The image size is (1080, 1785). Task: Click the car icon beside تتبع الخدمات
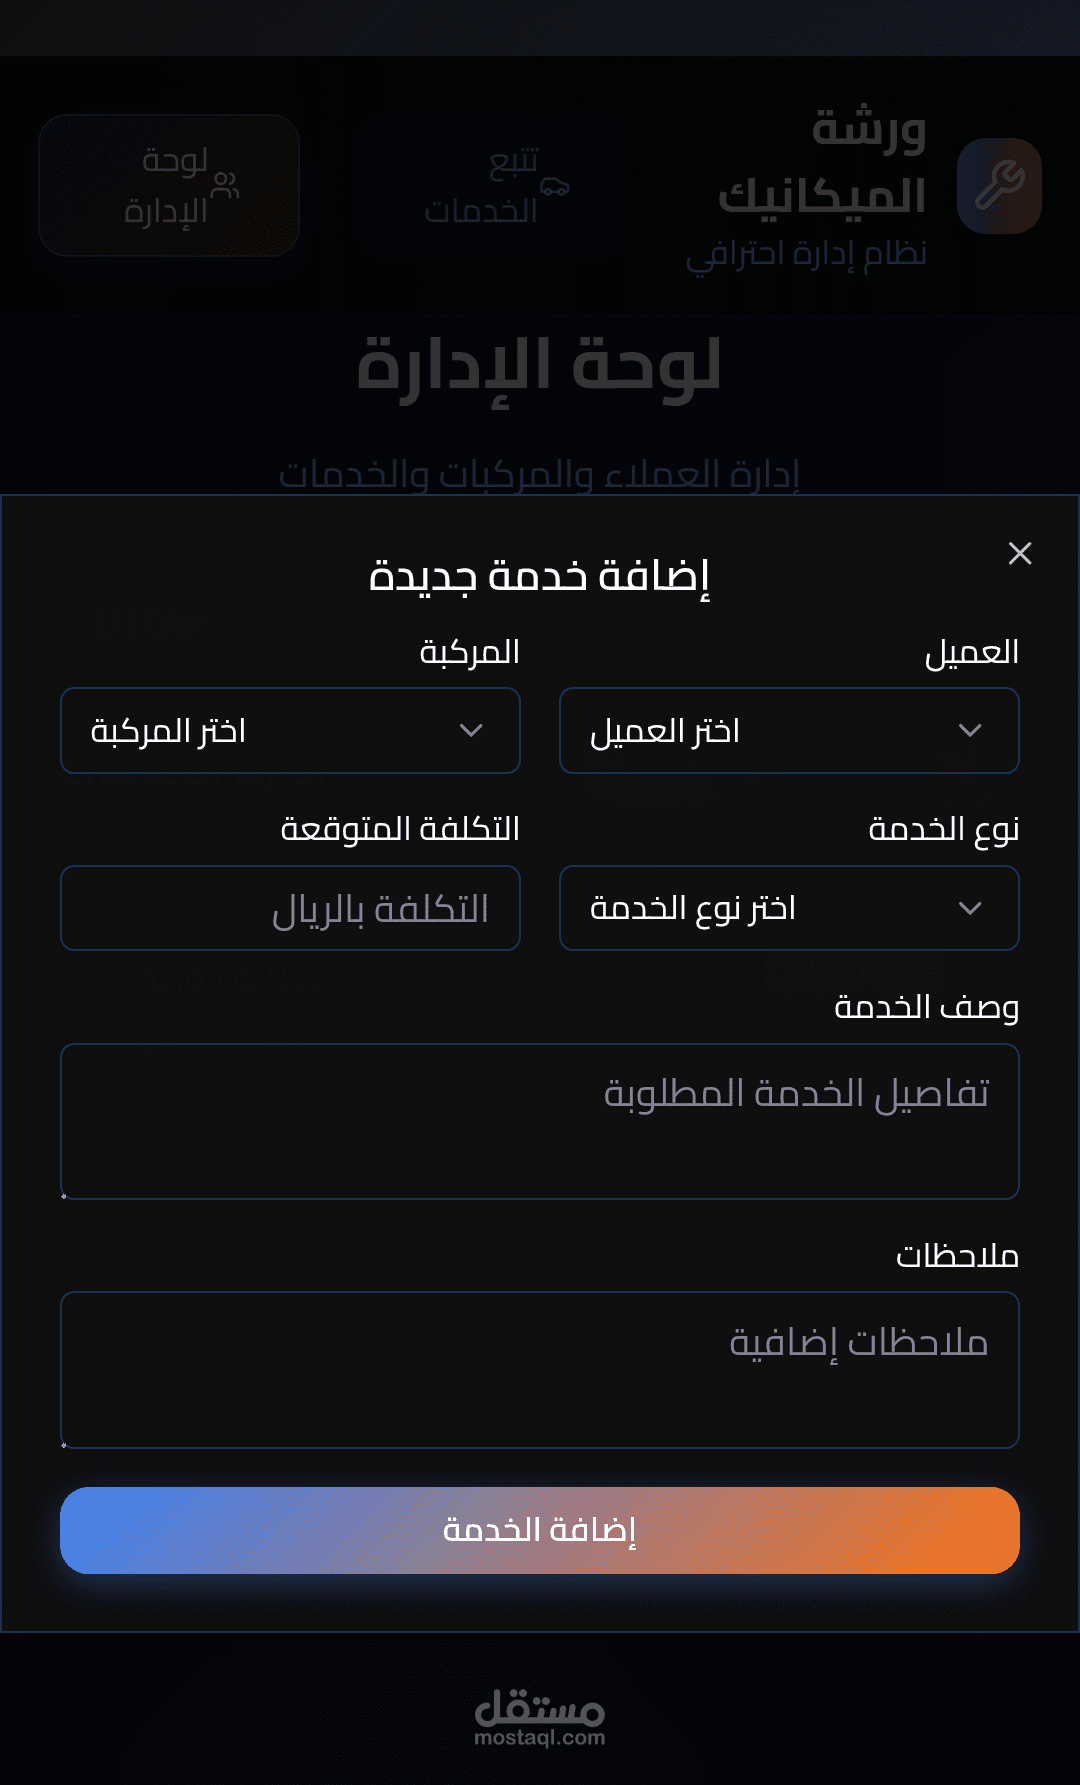pyautogui.click(x=554, y=187)
